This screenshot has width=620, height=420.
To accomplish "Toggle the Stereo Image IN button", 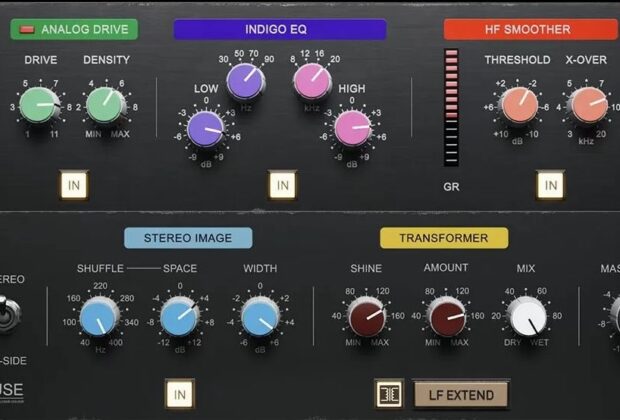I will coord(180,391).
